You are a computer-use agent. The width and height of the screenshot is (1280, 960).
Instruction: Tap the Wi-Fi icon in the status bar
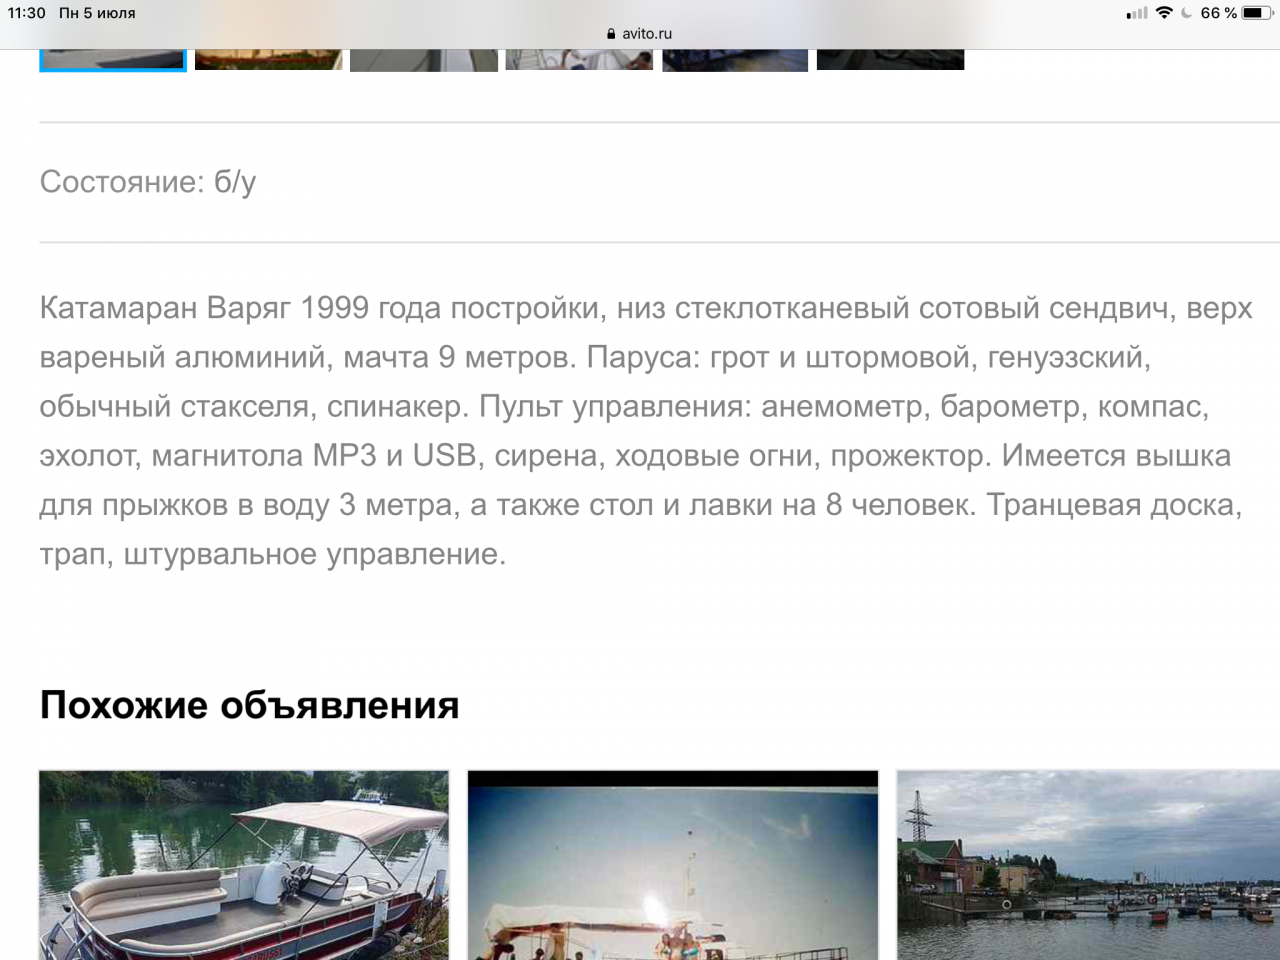click(1164, 13)
